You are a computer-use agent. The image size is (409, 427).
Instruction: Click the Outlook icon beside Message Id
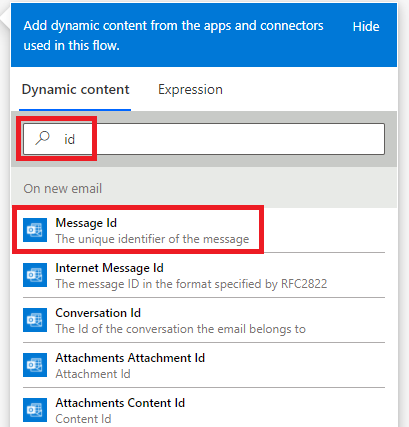coord(35,230)
